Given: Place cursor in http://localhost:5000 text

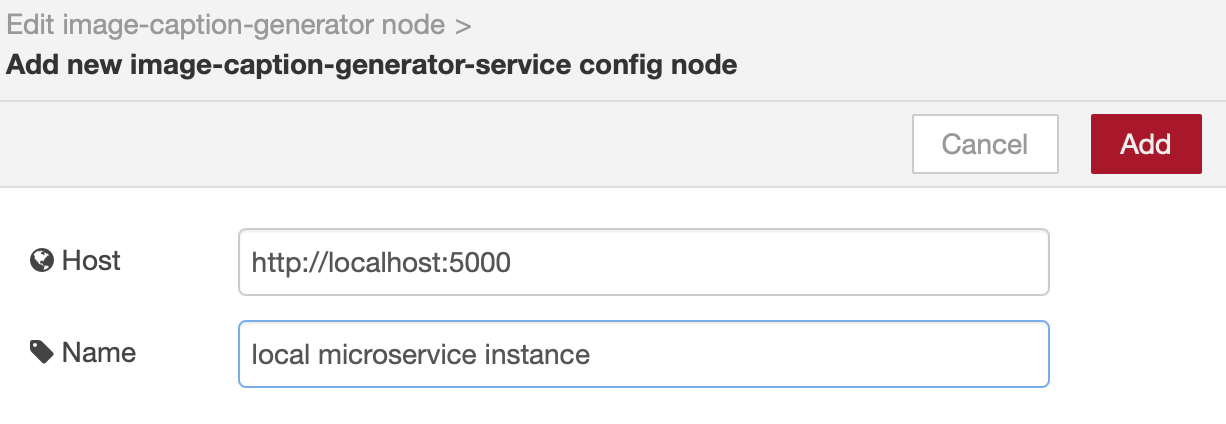Looking at the screenshot, I should click(381, 263).
